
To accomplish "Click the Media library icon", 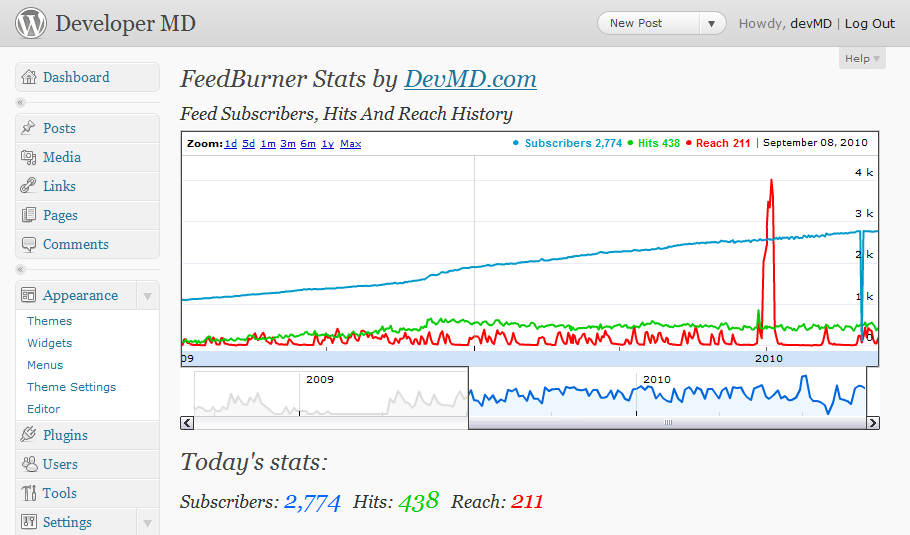I will [x=28, y=157].
